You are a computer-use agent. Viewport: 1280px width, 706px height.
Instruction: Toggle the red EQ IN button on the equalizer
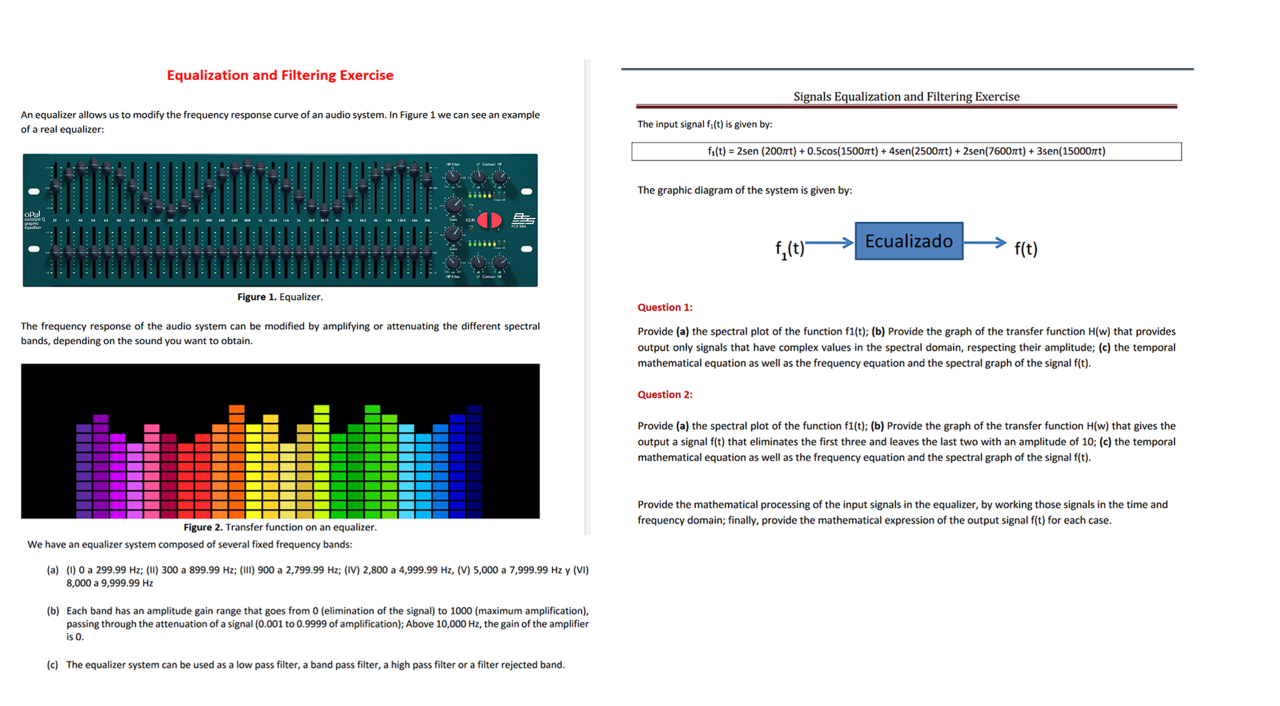tap(489, 220)
